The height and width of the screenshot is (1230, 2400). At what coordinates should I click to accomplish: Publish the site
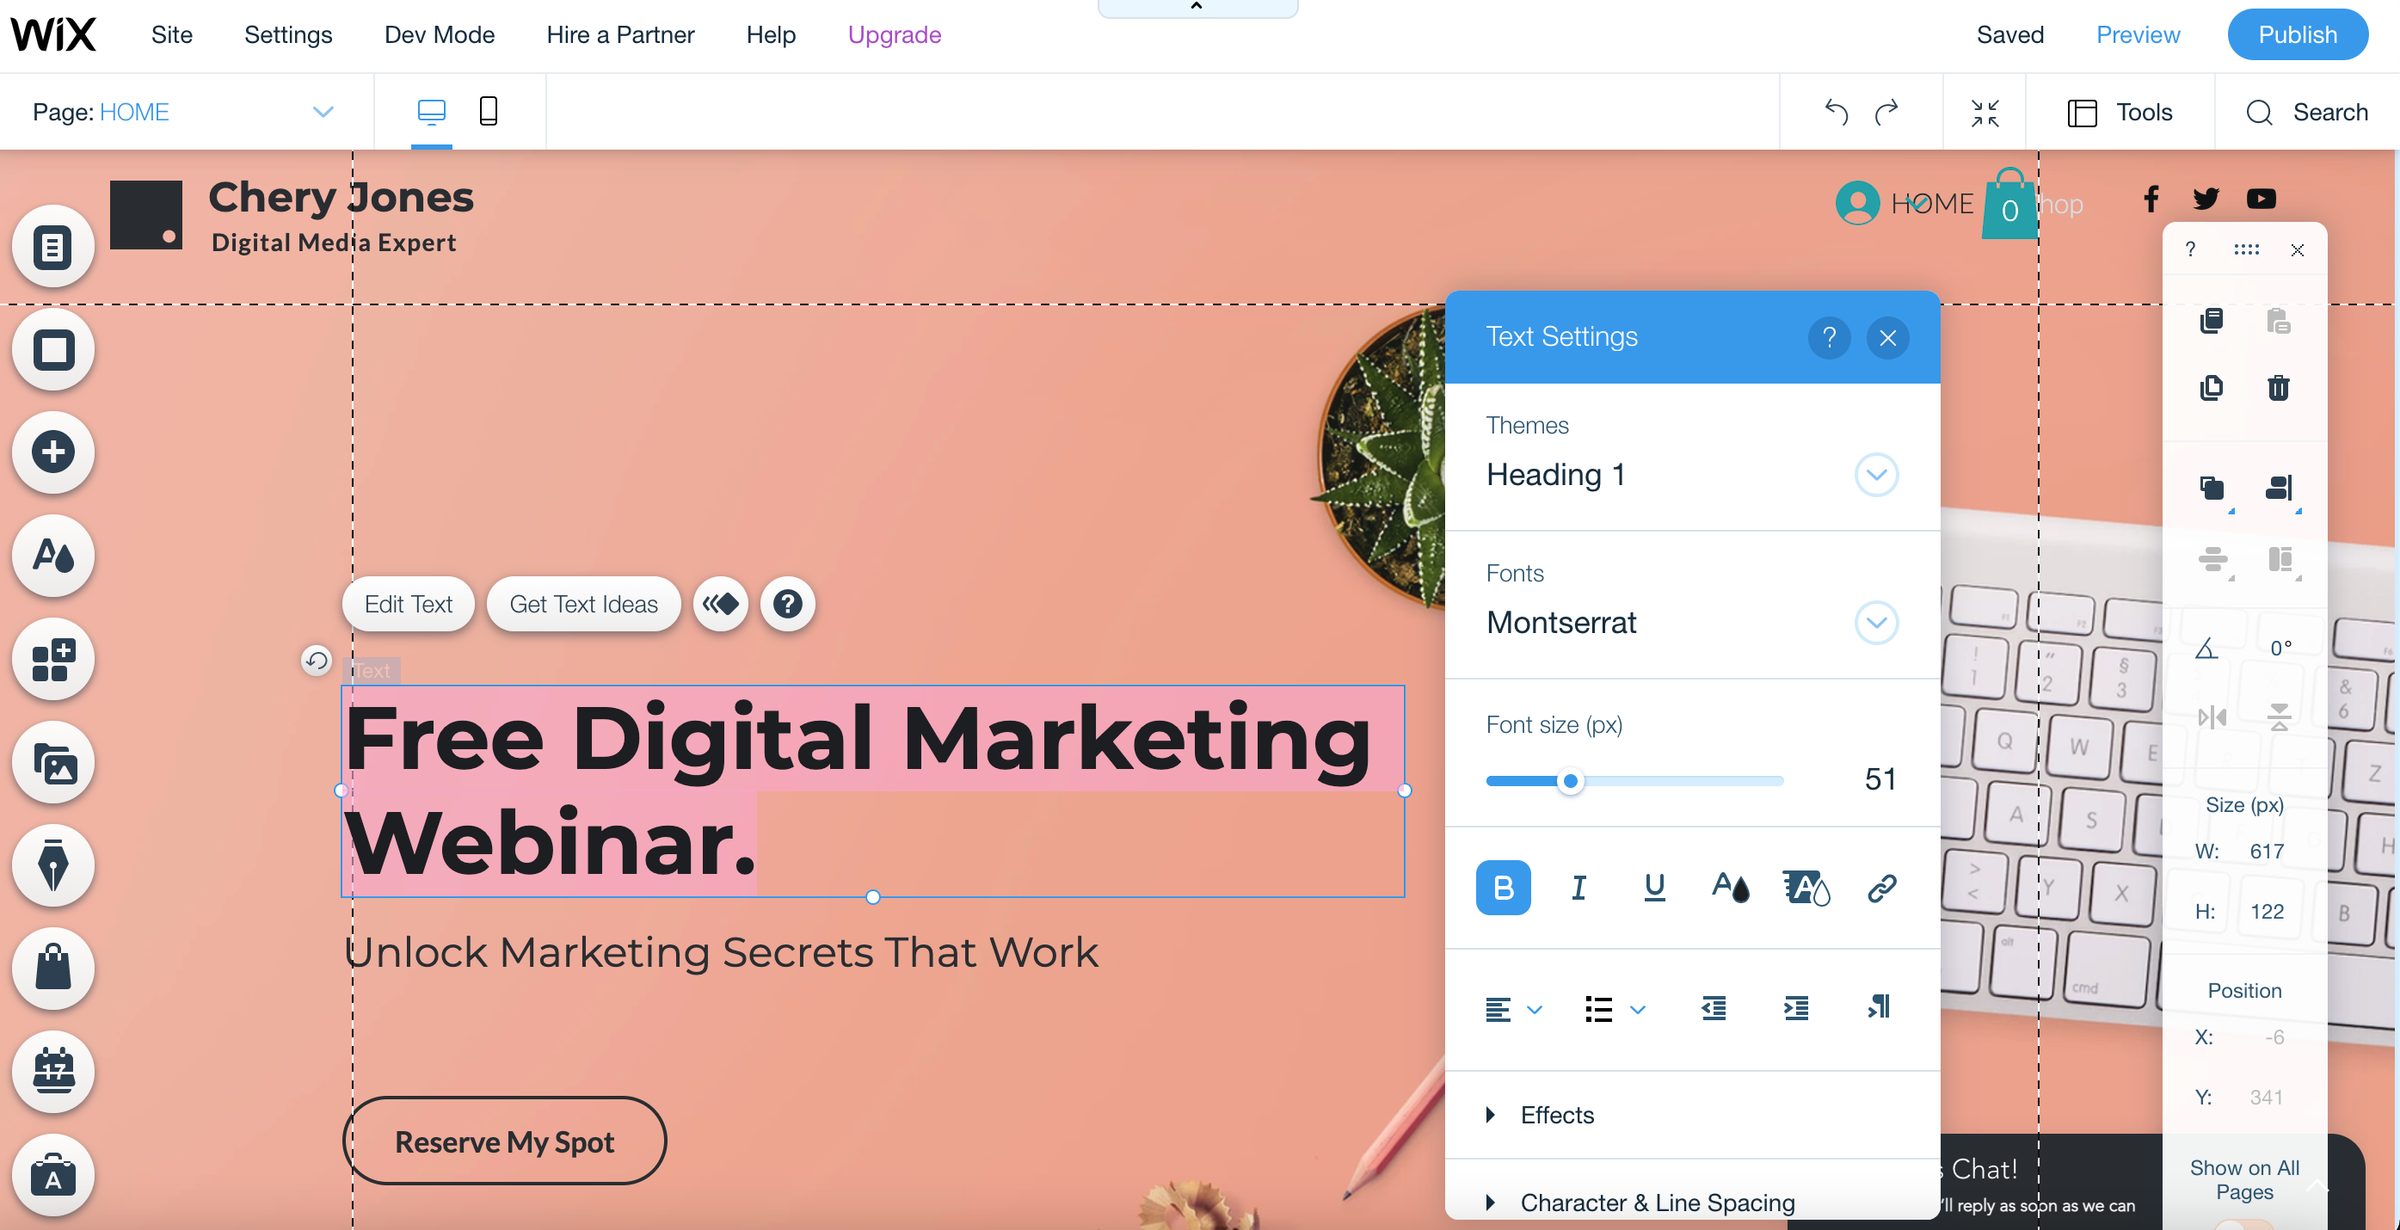tap(2297, 34)
